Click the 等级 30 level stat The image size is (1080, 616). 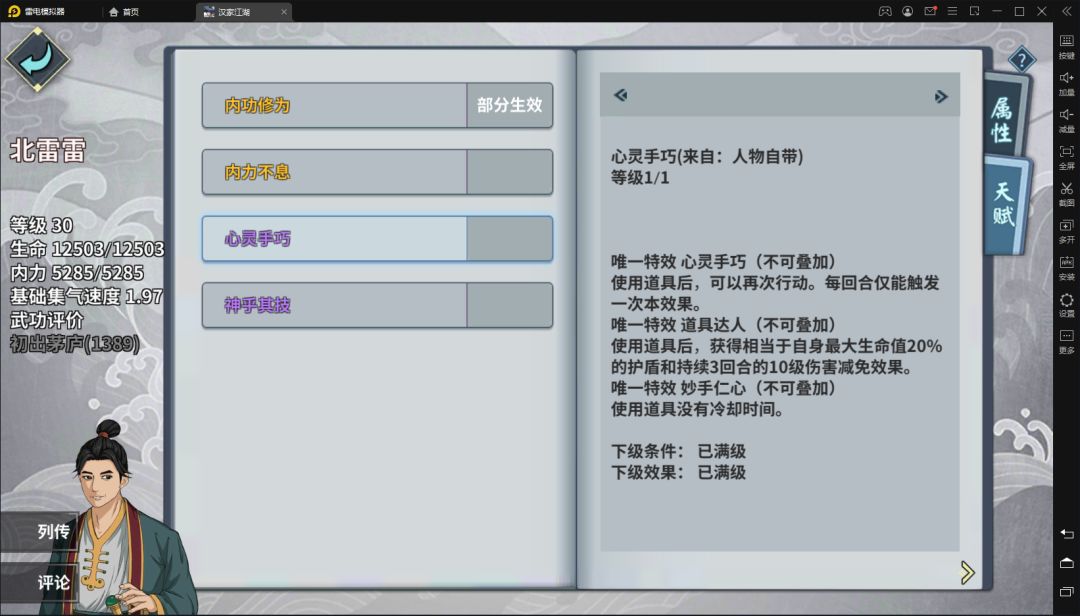41,225
